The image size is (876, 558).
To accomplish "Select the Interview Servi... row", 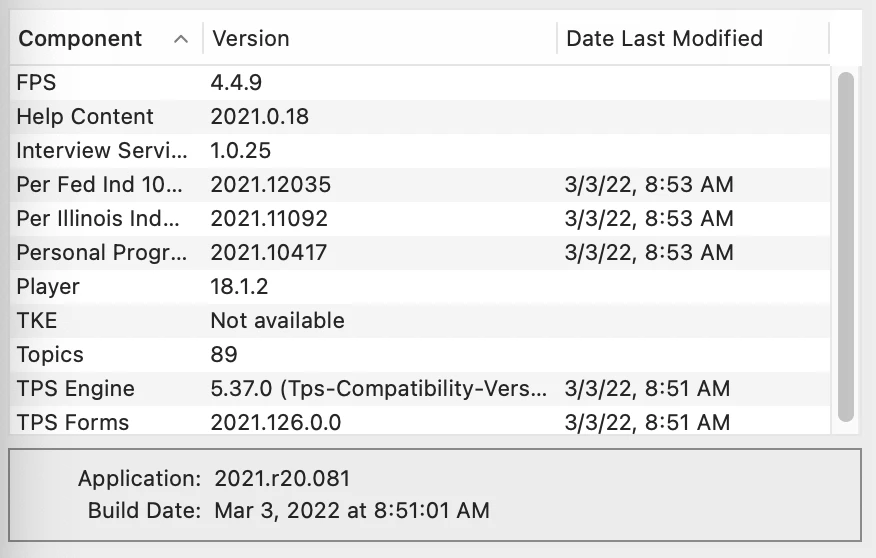I will (x=420, y=151).
